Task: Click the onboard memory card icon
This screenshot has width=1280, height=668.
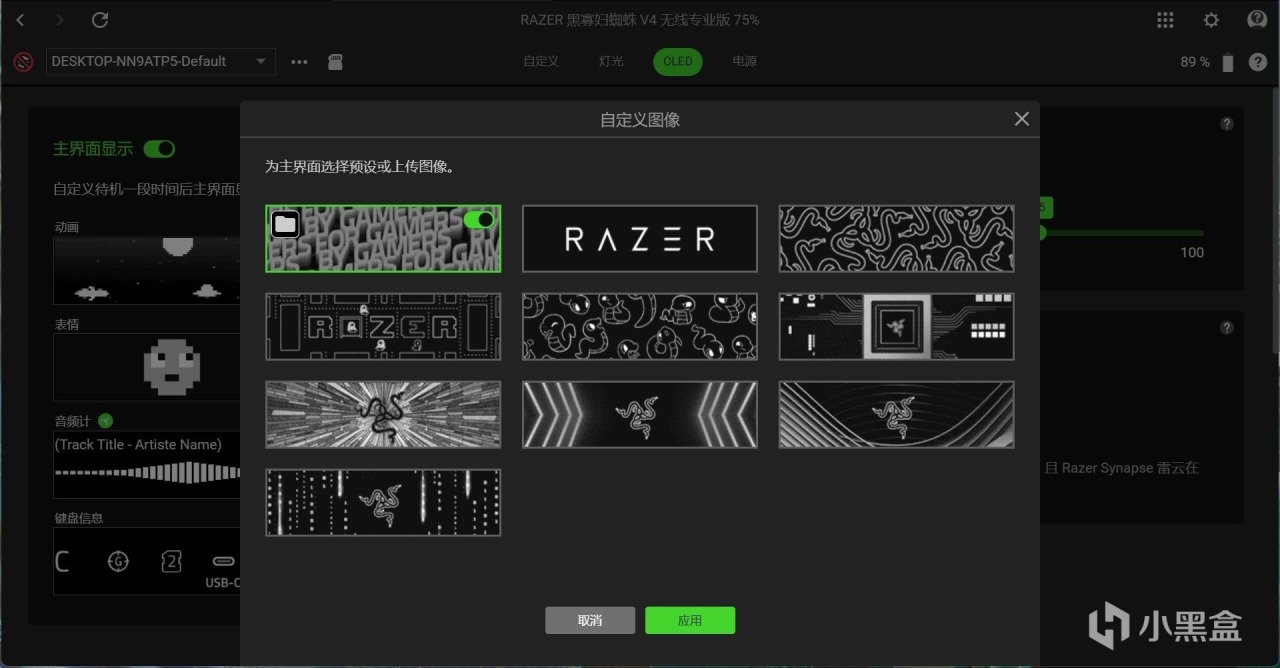Action: (337, 62)
